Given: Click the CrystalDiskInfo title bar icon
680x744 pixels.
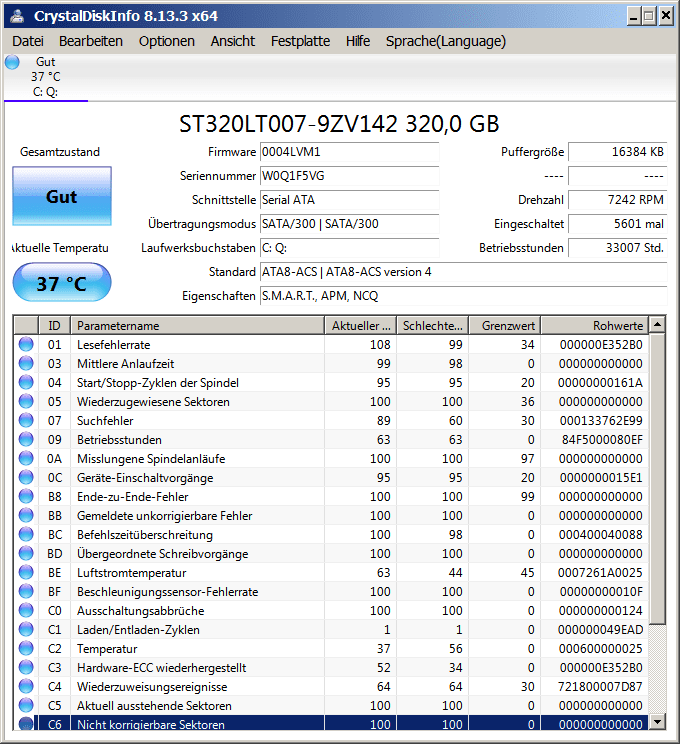Looking at the screenshot, I should click(18, 16).
